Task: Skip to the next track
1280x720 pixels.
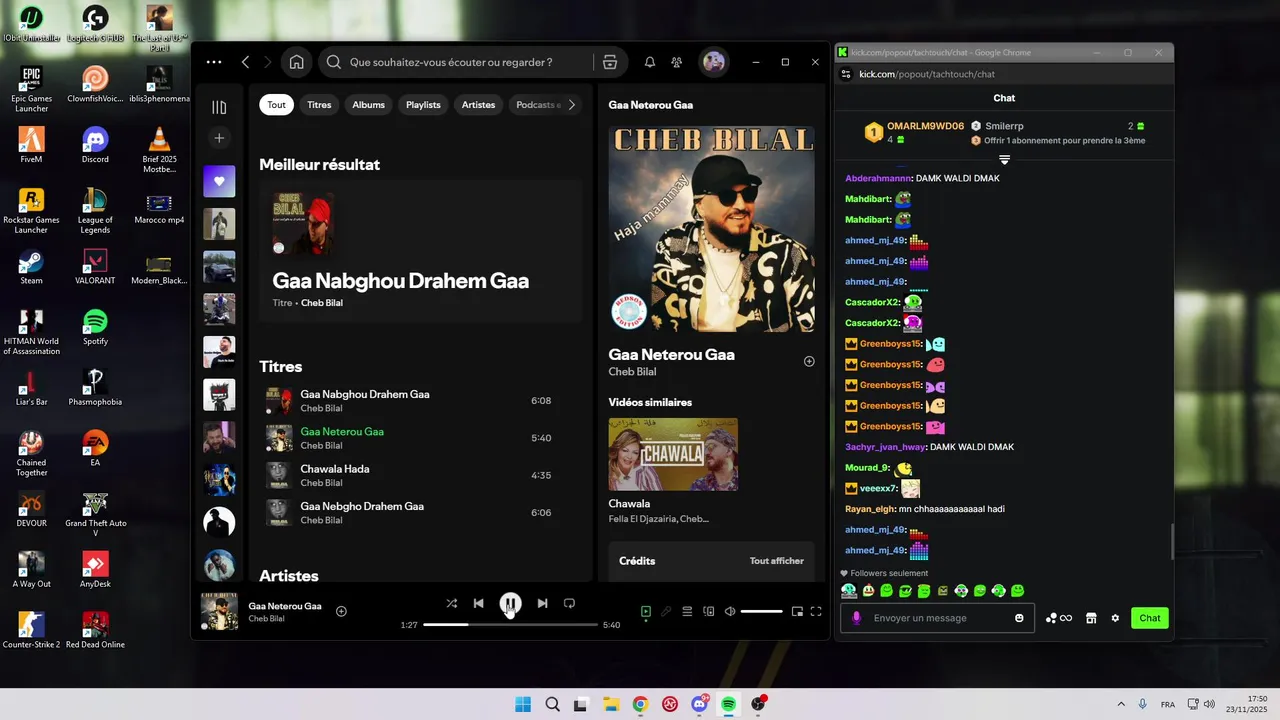Action: pyautogui.click(x=542, y=603)
